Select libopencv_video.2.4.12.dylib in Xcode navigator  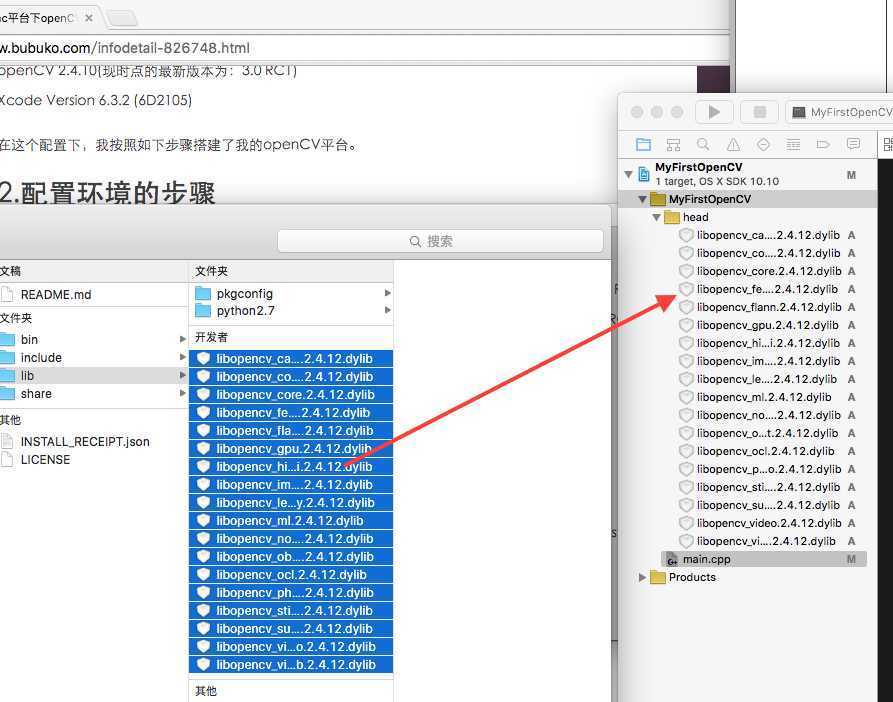coord(769,523)
